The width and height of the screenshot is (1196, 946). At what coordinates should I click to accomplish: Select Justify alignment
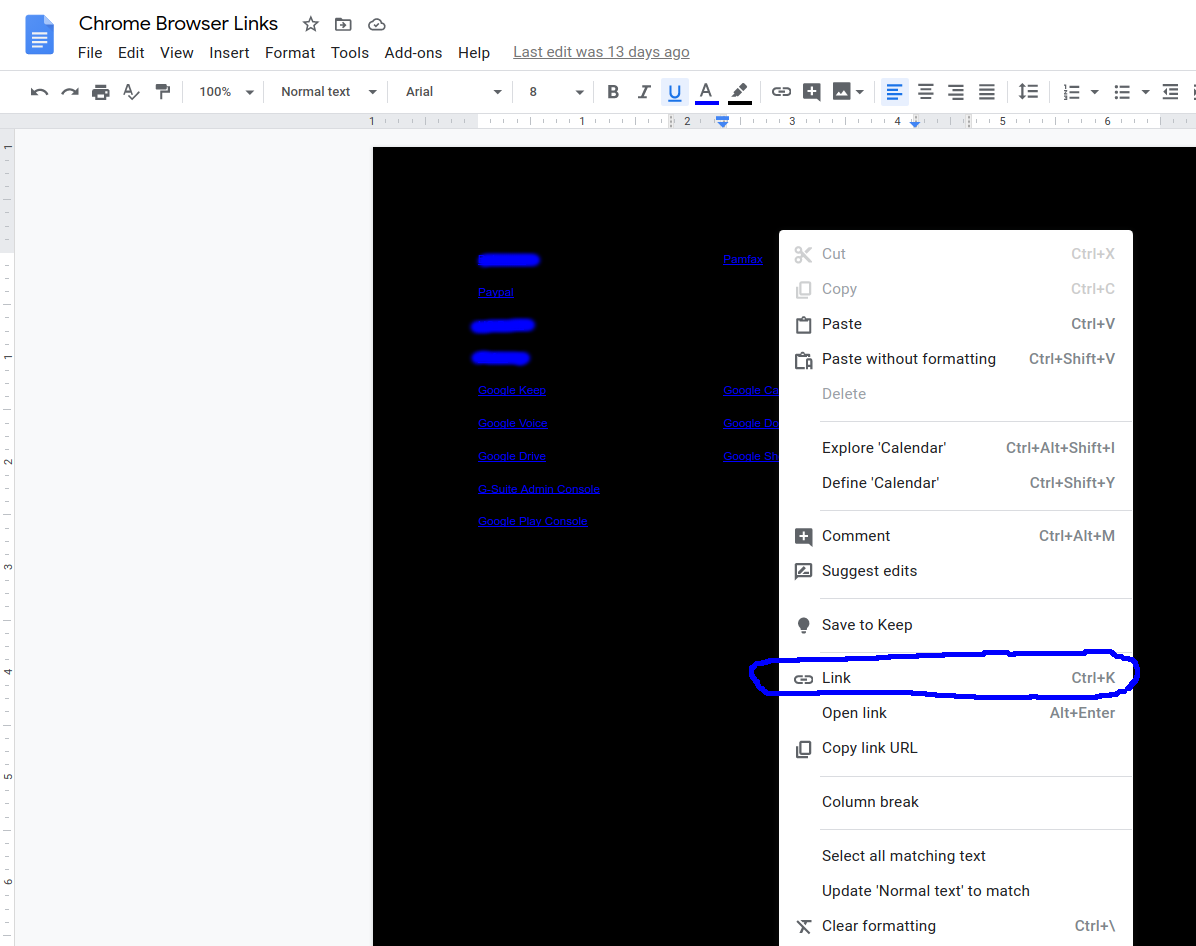986,92
